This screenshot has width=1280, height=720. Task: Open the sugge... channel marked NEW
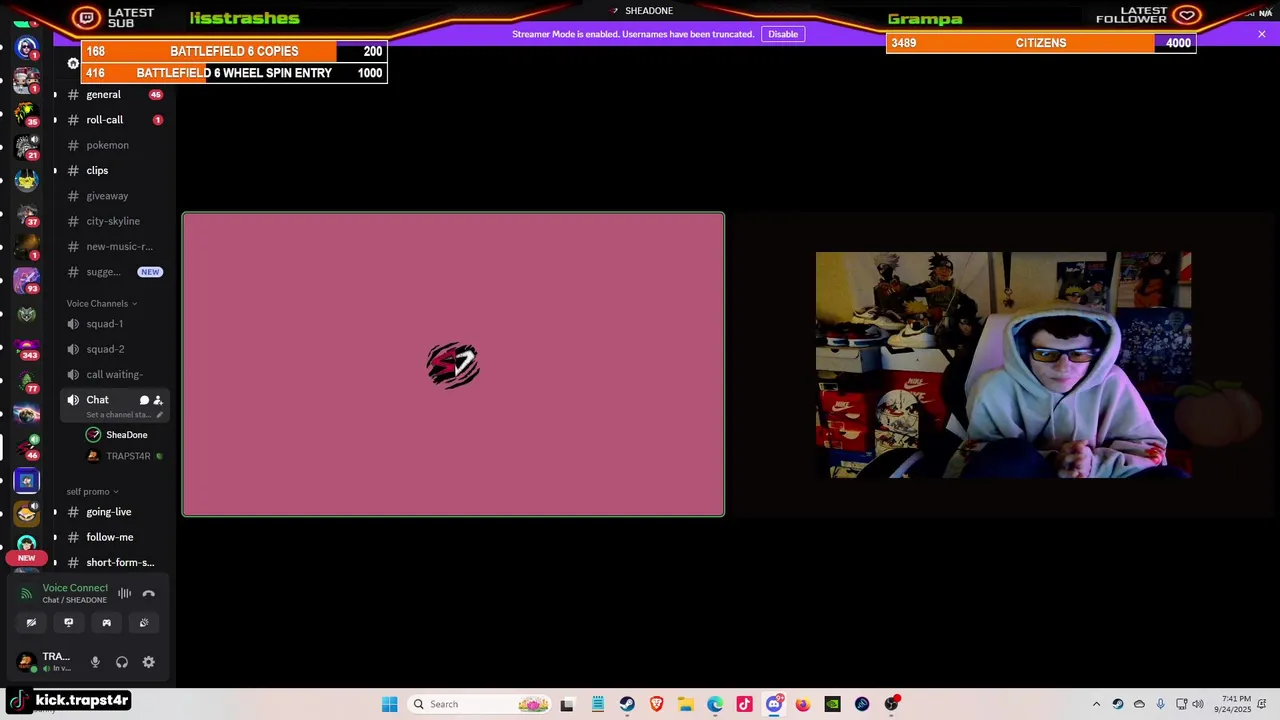point(114,272)
